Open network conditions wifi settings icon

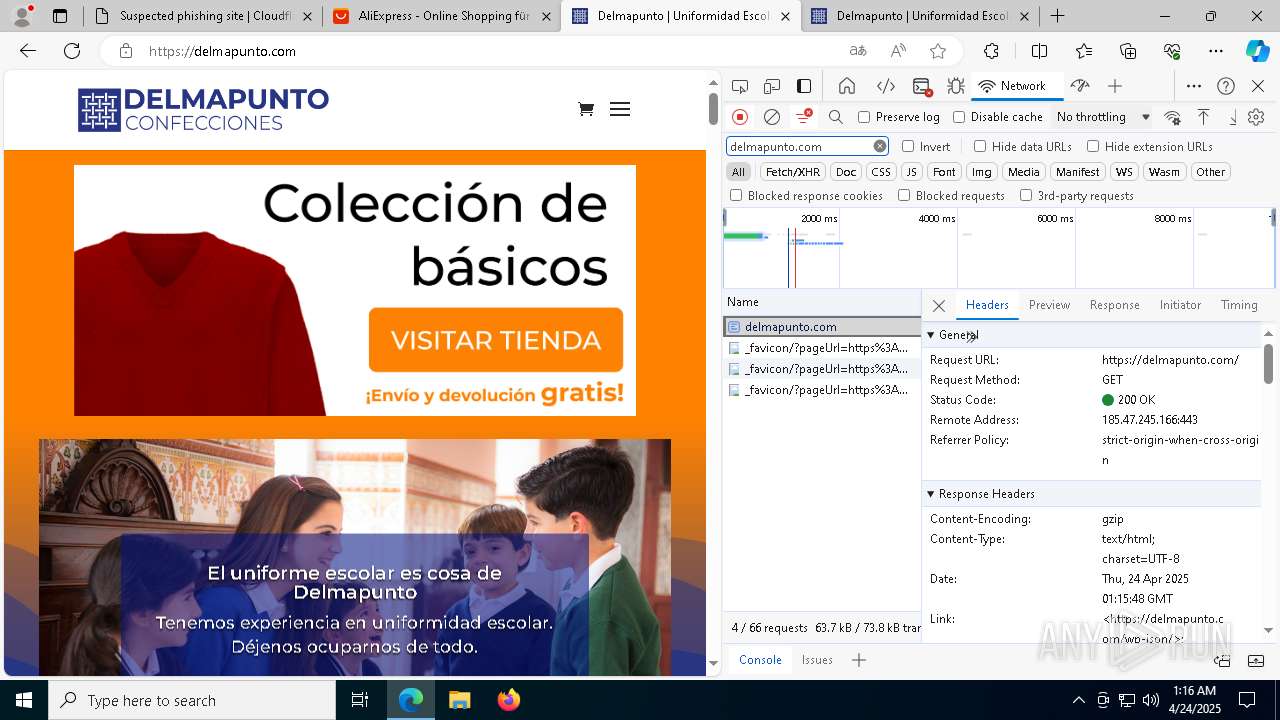1173,117
